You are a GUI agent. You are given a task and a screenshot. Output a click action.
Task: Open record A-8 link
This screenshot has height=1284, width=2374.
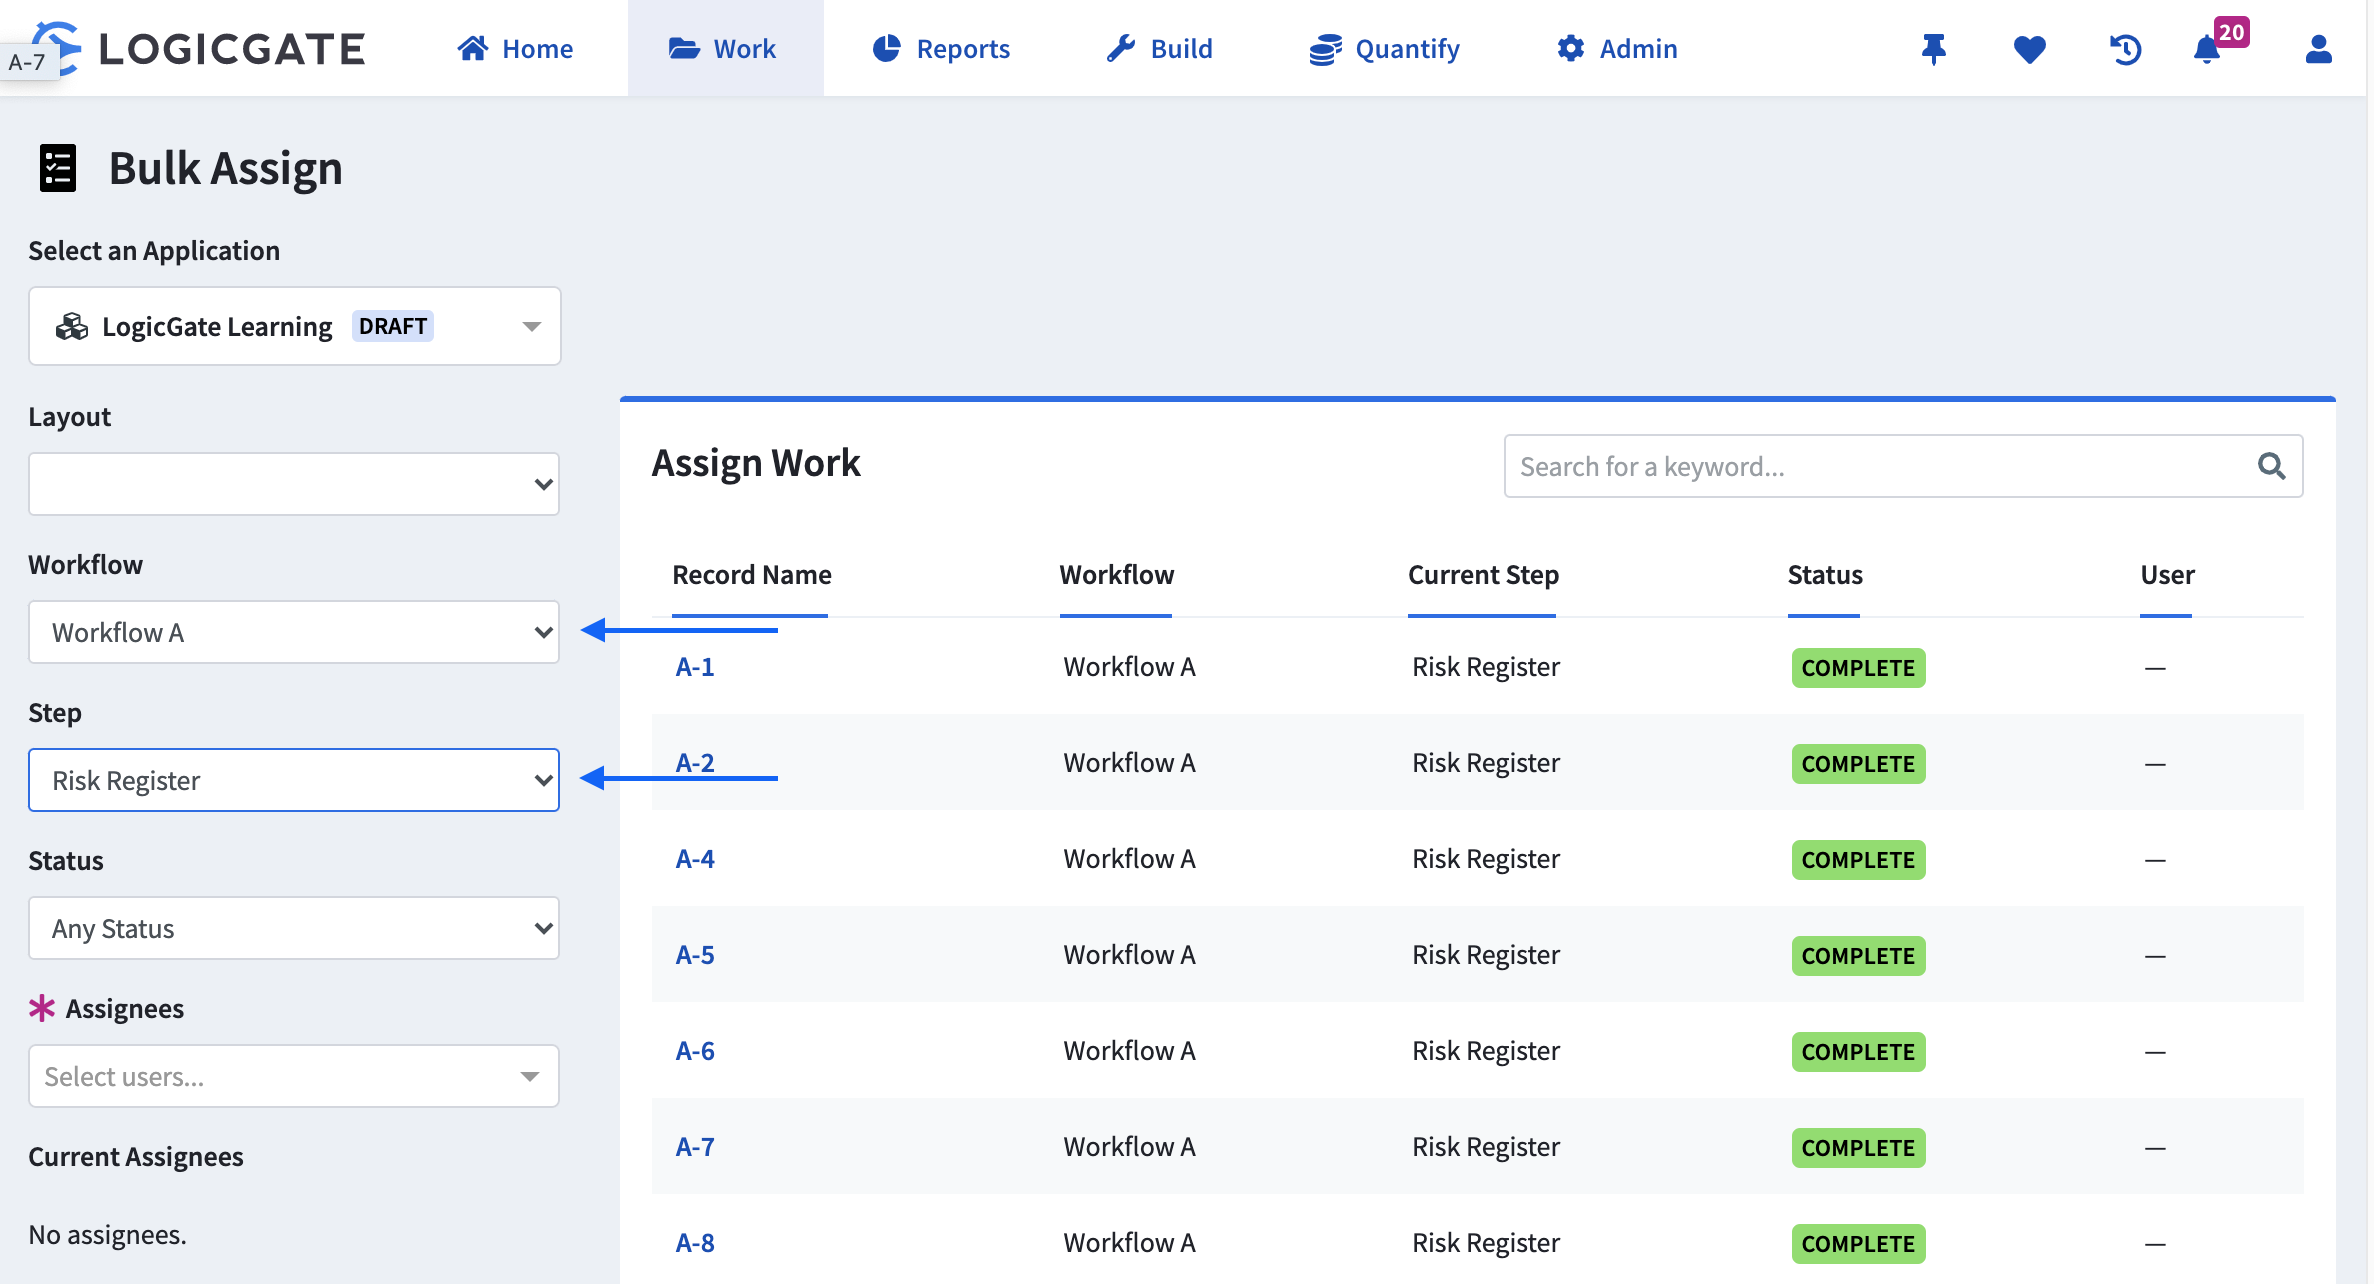(x=695, y=1243)
